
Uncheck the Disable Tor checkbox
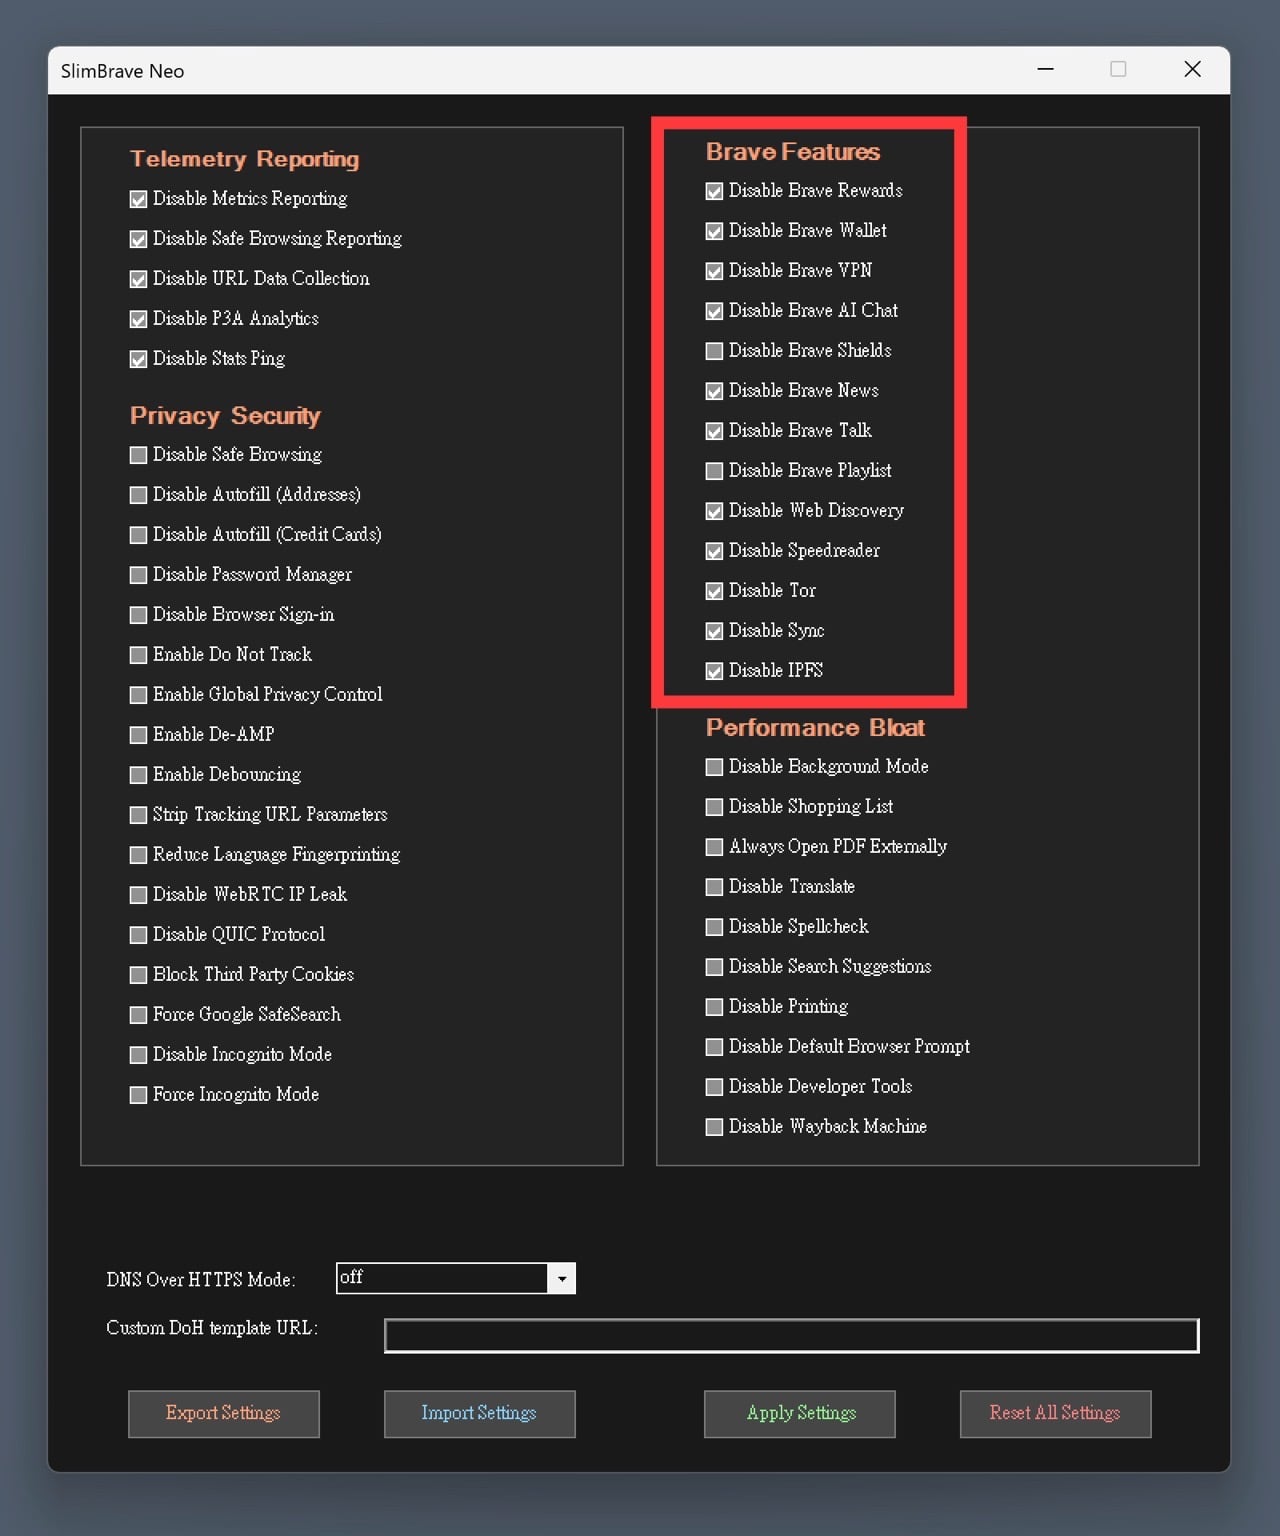[714, 591]
